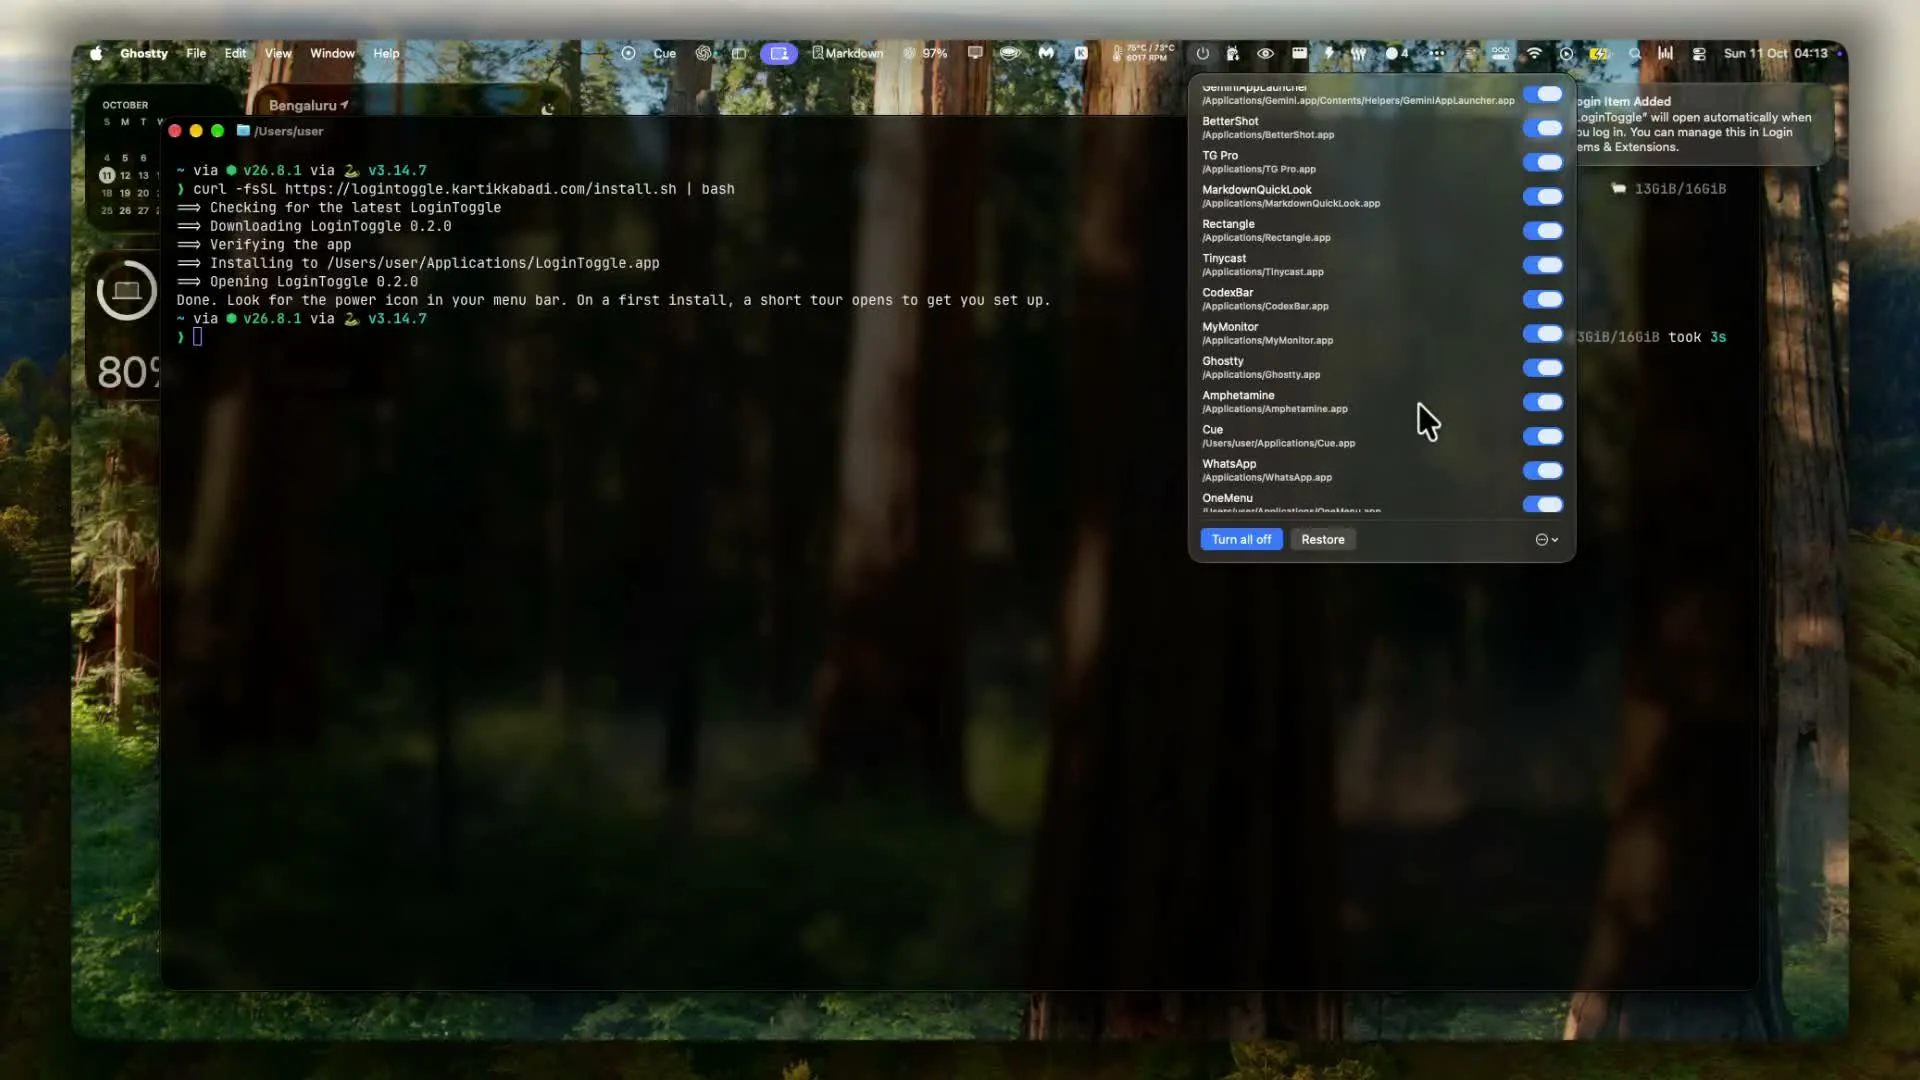
Task: Open the more-options dropdown in LoginToggle panel
Action: (x=1547, y=539)
